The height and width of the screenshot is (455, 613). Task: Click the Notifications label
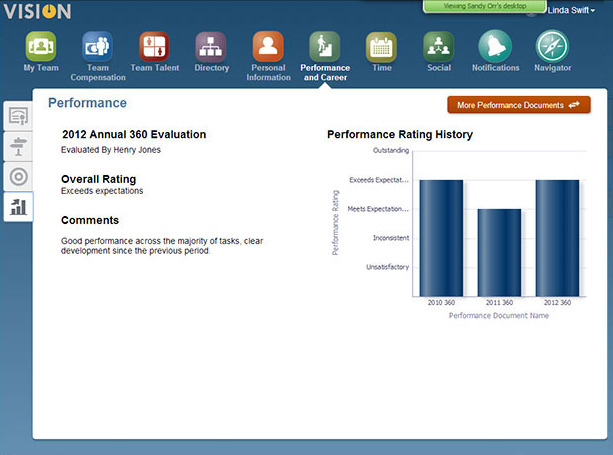[x=495, y=68]
